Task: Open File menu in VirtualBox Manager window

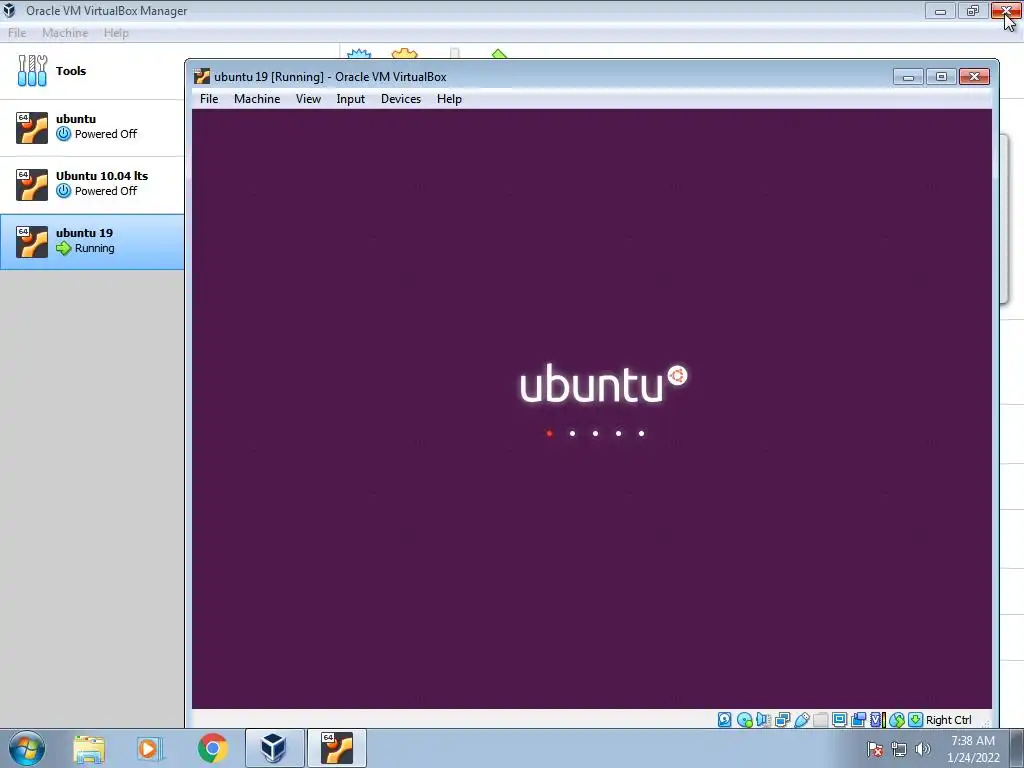Action: (x=17, y=33)
